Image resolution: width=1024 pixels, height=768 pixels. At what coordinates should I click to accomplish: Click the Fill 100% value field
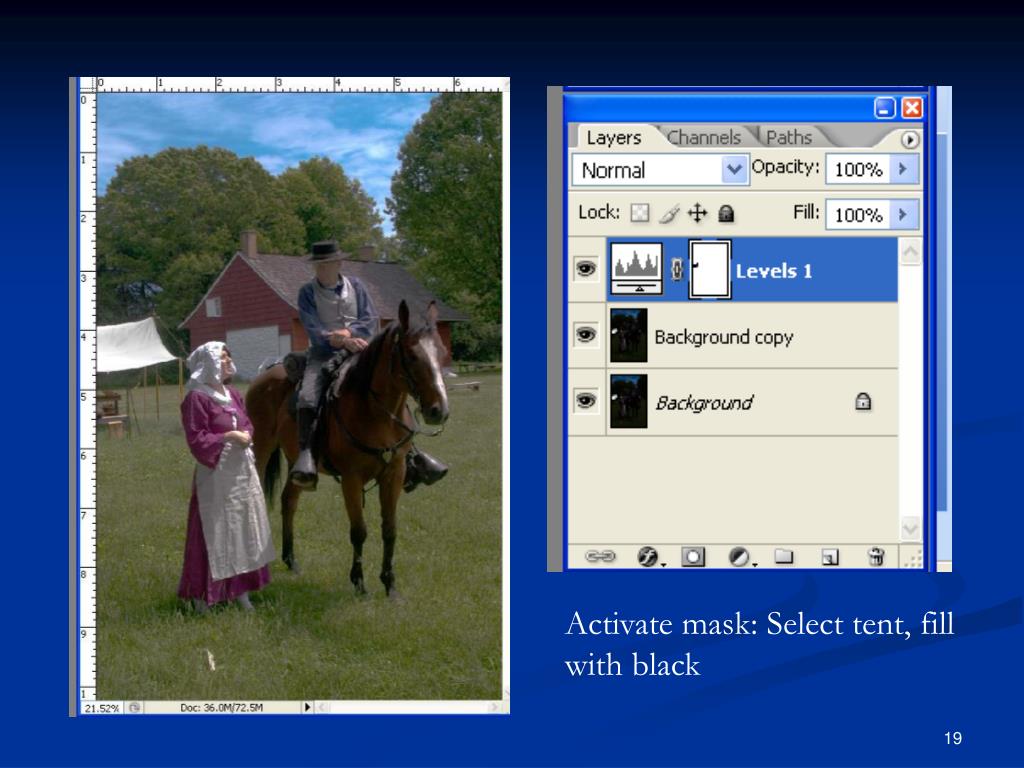pos(858,214)
